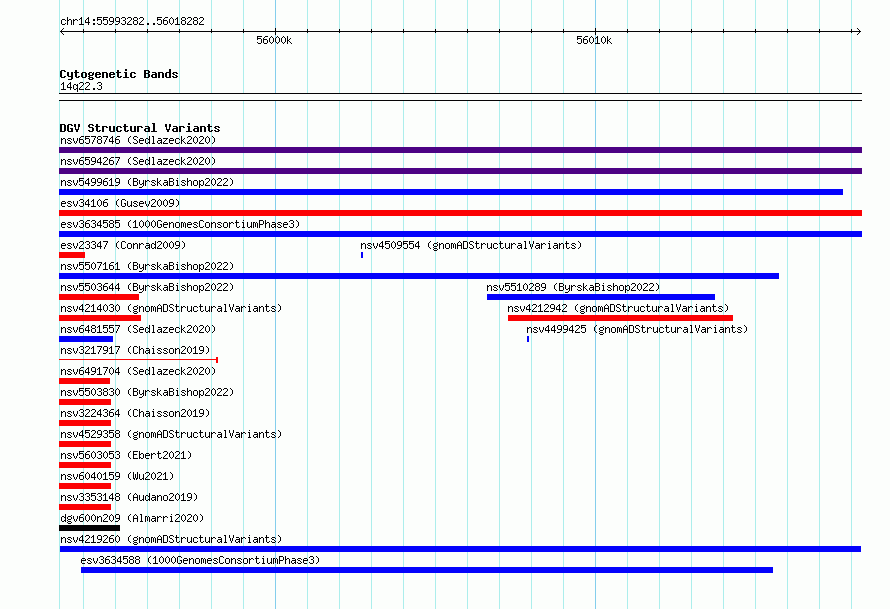Open dgv600n209 (Almarri2020) label

coord(132,518)
